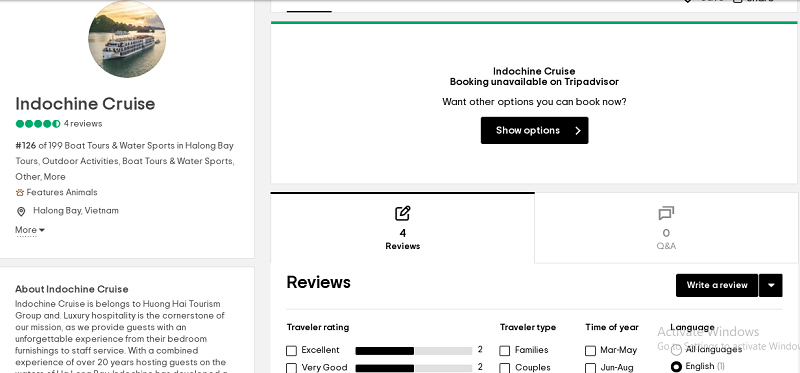Click the Indochine Cruise boat profile photo
The image size is (800, 373).
pos(127,39)
